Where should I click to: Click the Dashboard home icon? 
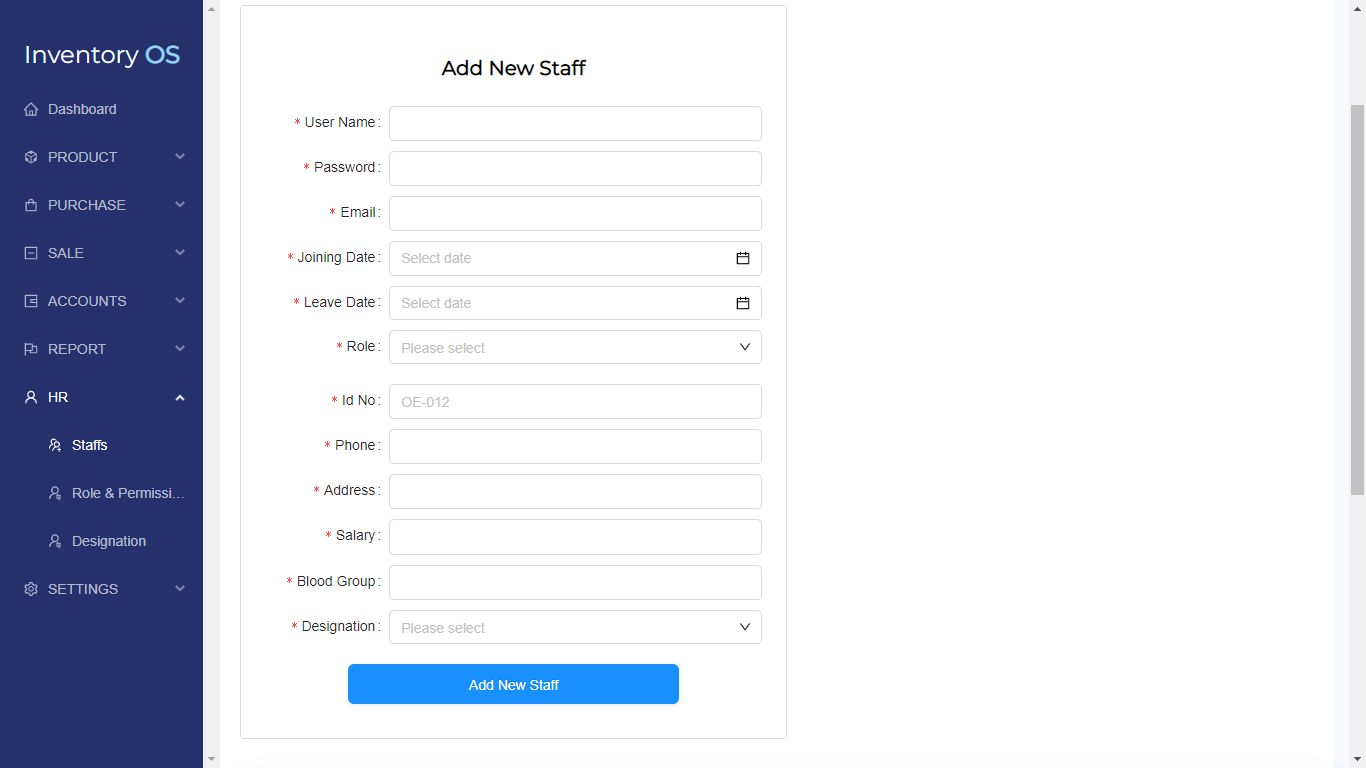[x=31, y=109]
